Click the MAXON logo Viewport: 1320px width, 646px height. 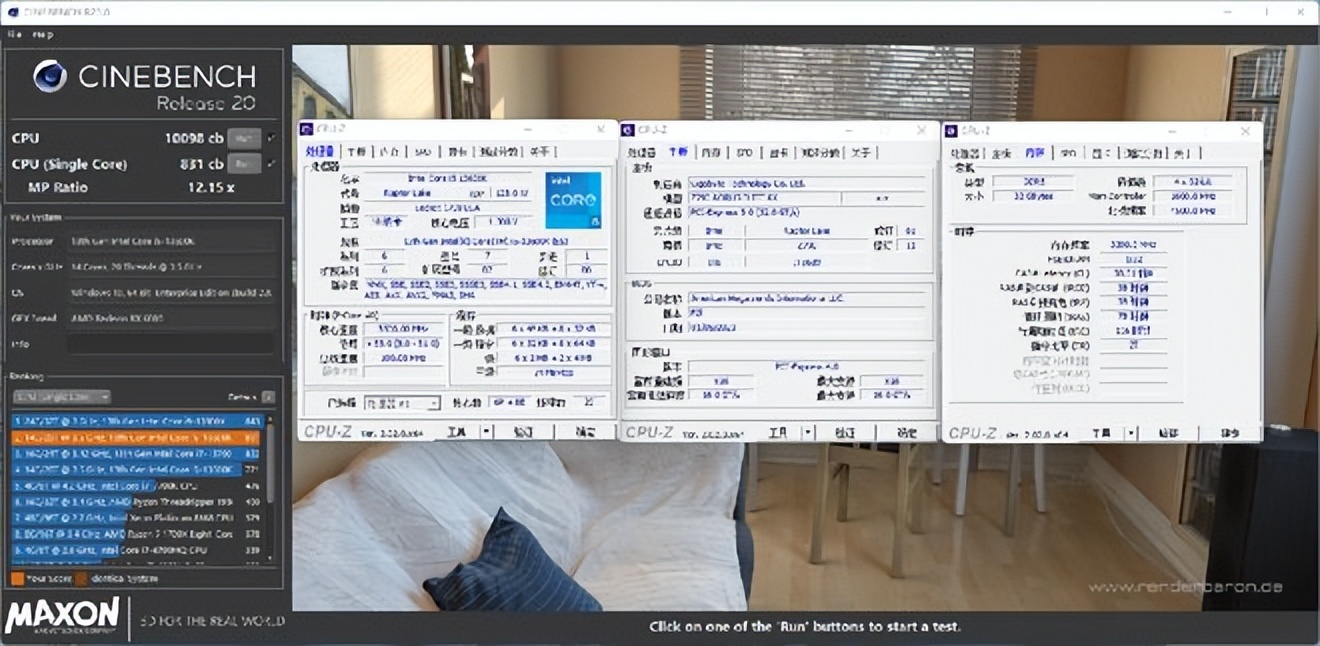coord(63,618)
